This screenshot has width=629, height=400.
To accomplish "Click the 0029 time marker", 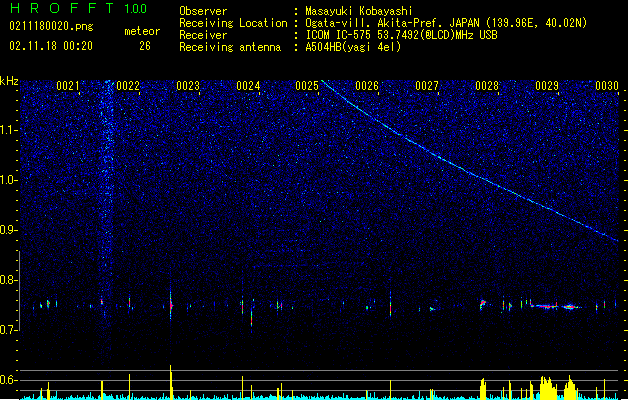I will 547,86.
